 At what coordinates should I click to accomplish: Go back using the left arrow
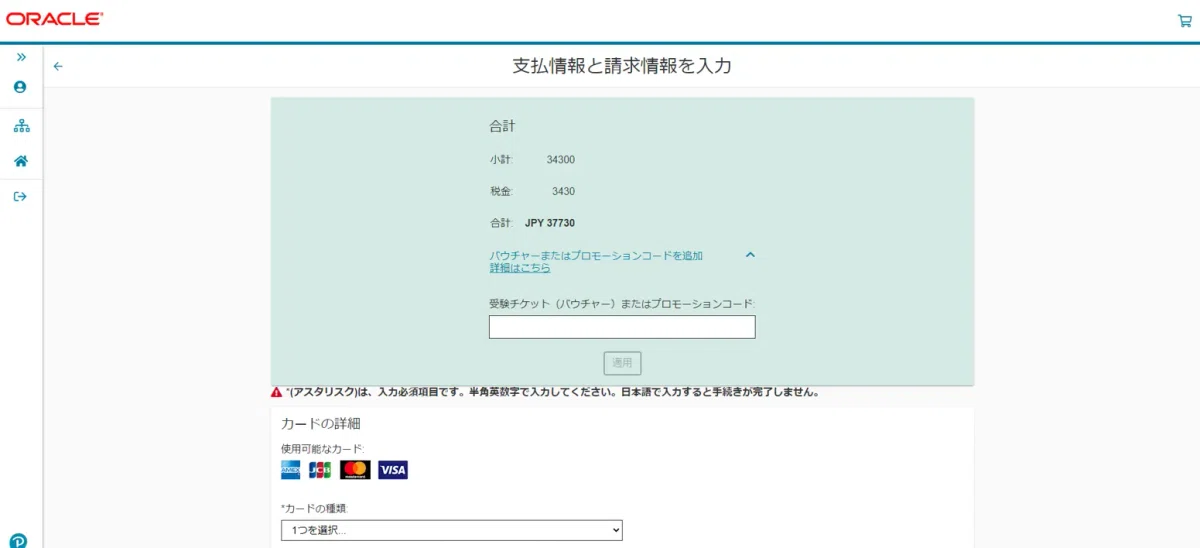tap(58, 66)
